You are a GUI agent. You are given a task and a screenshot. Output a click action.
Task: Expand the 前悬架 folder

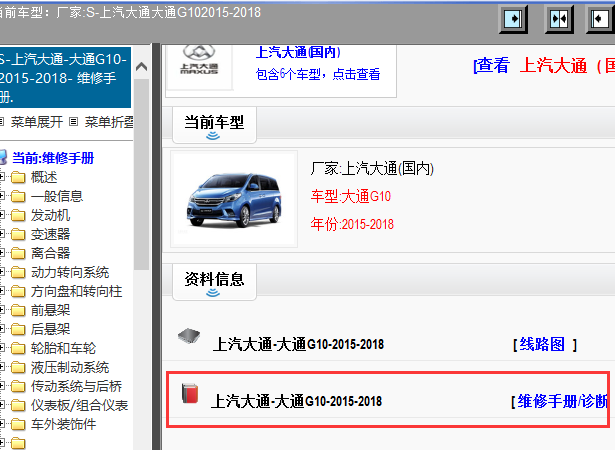2,310
